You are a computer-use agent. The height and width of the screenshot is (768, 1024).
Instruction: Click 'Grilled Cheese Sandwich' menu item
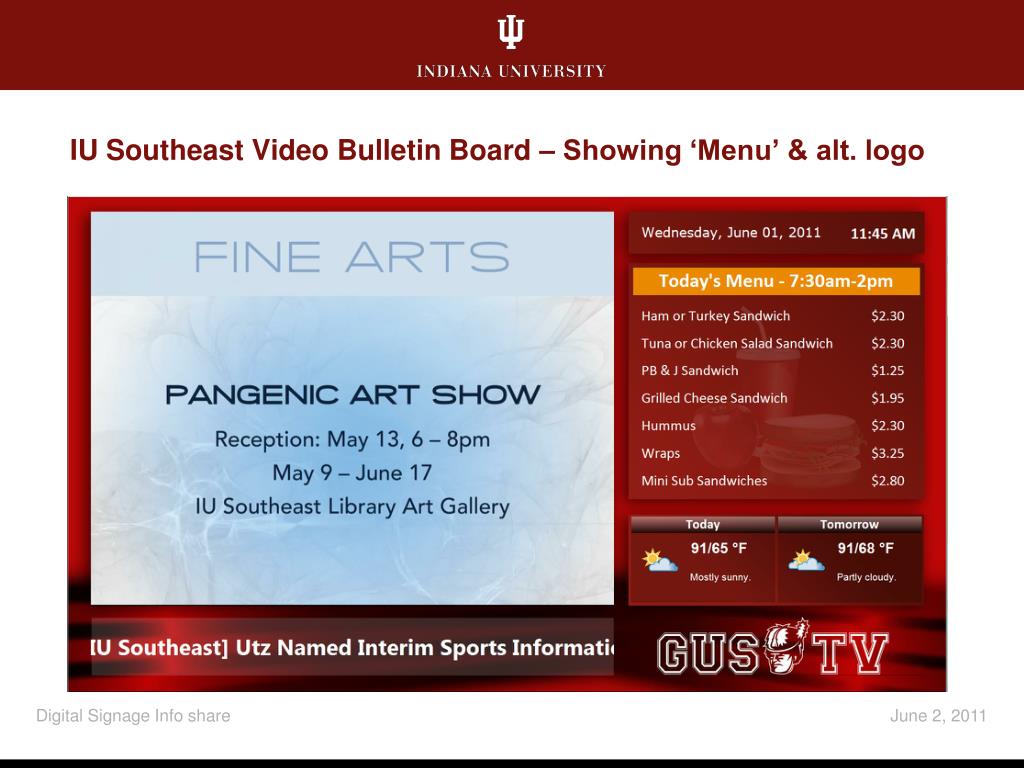pos(714,398)
